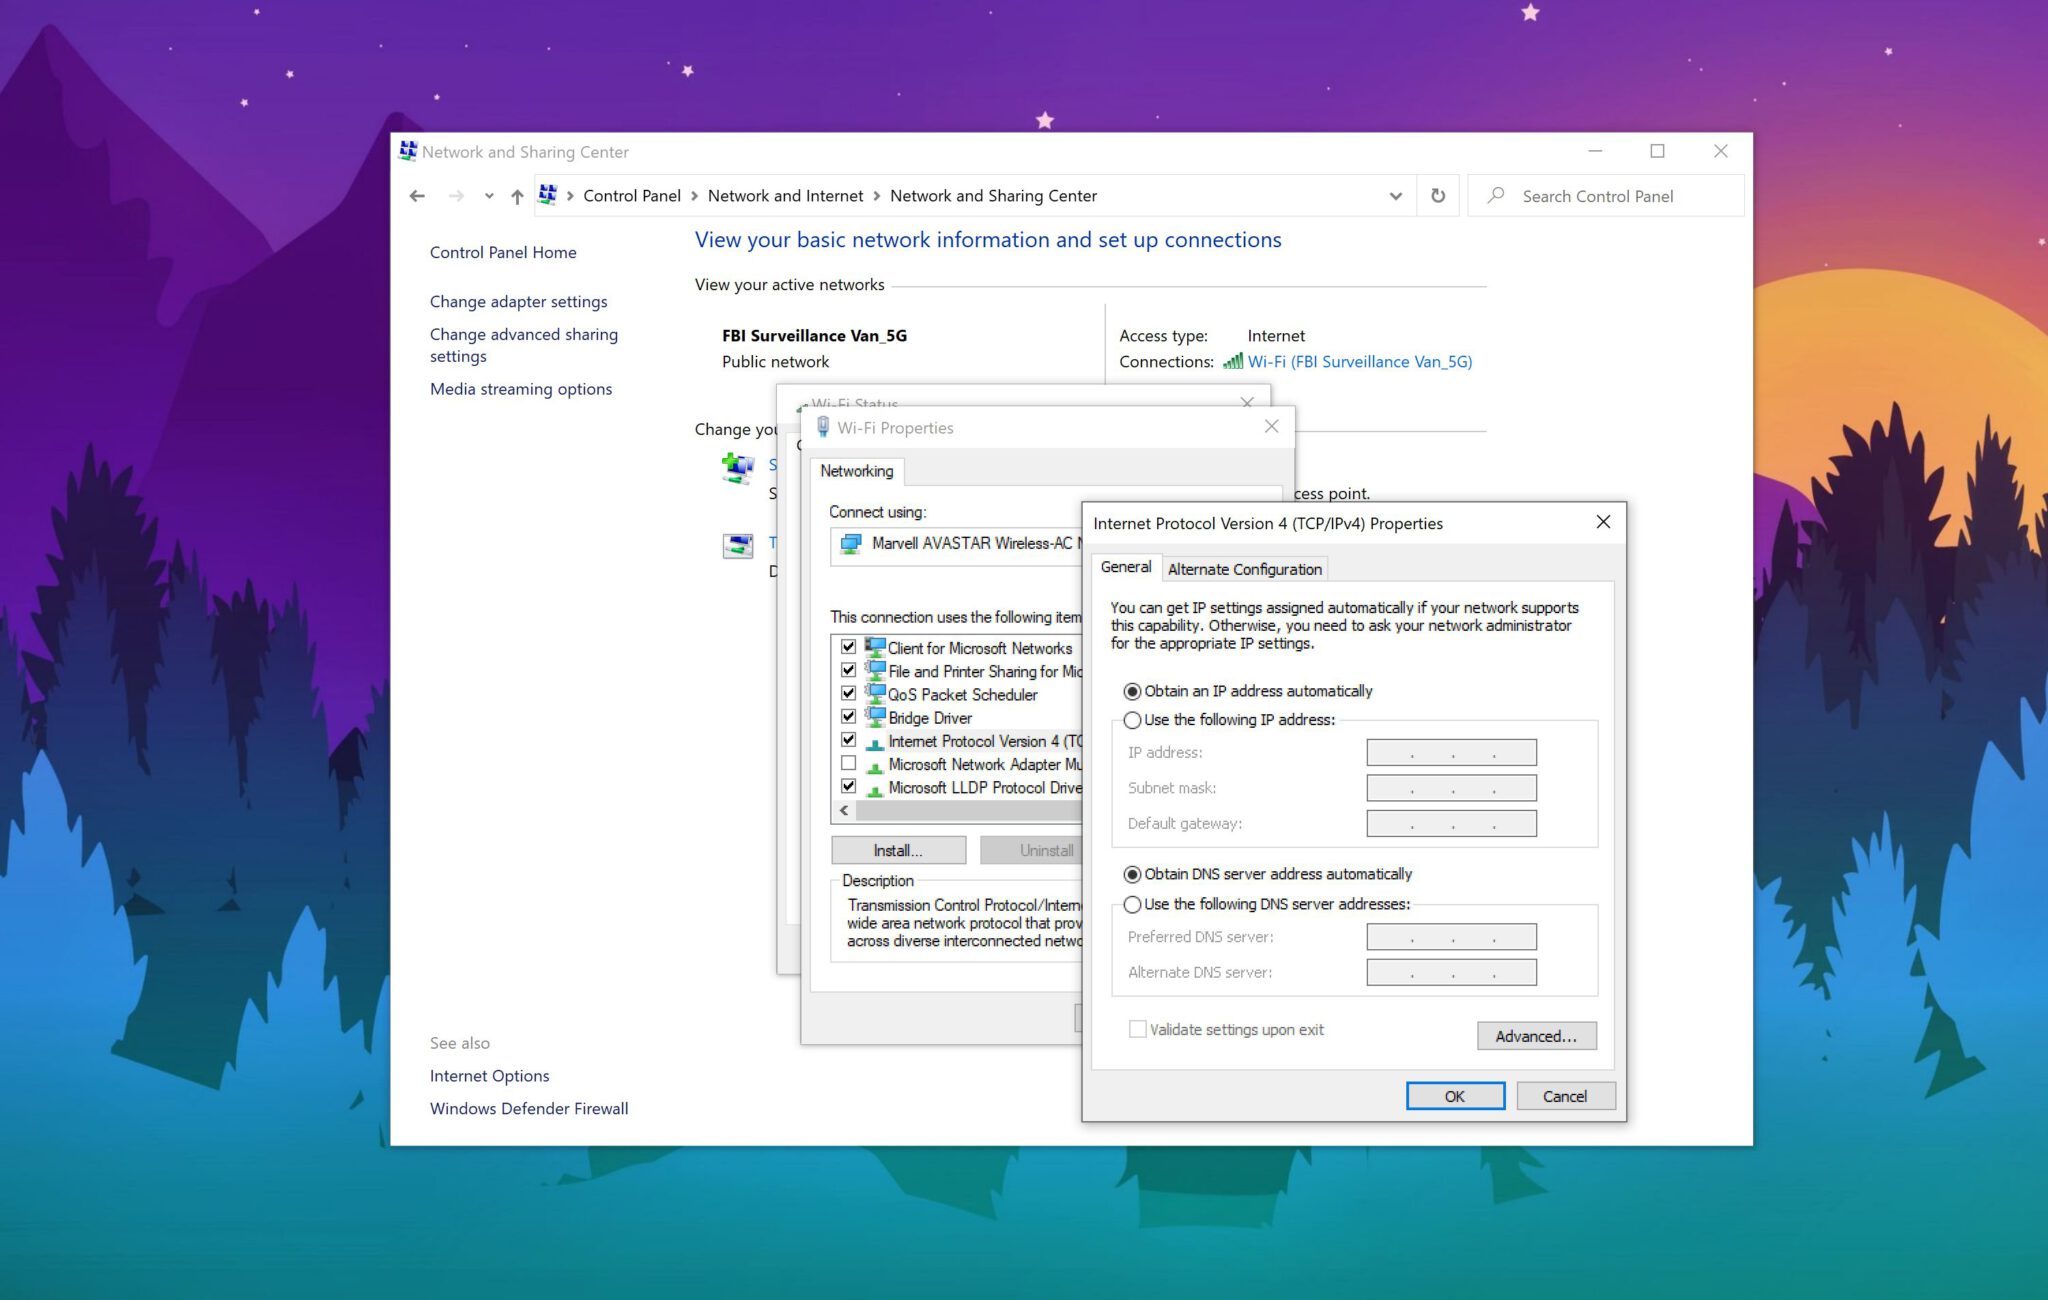Click the Install button in Wi-Fi Properties

(x=897, y=849)
